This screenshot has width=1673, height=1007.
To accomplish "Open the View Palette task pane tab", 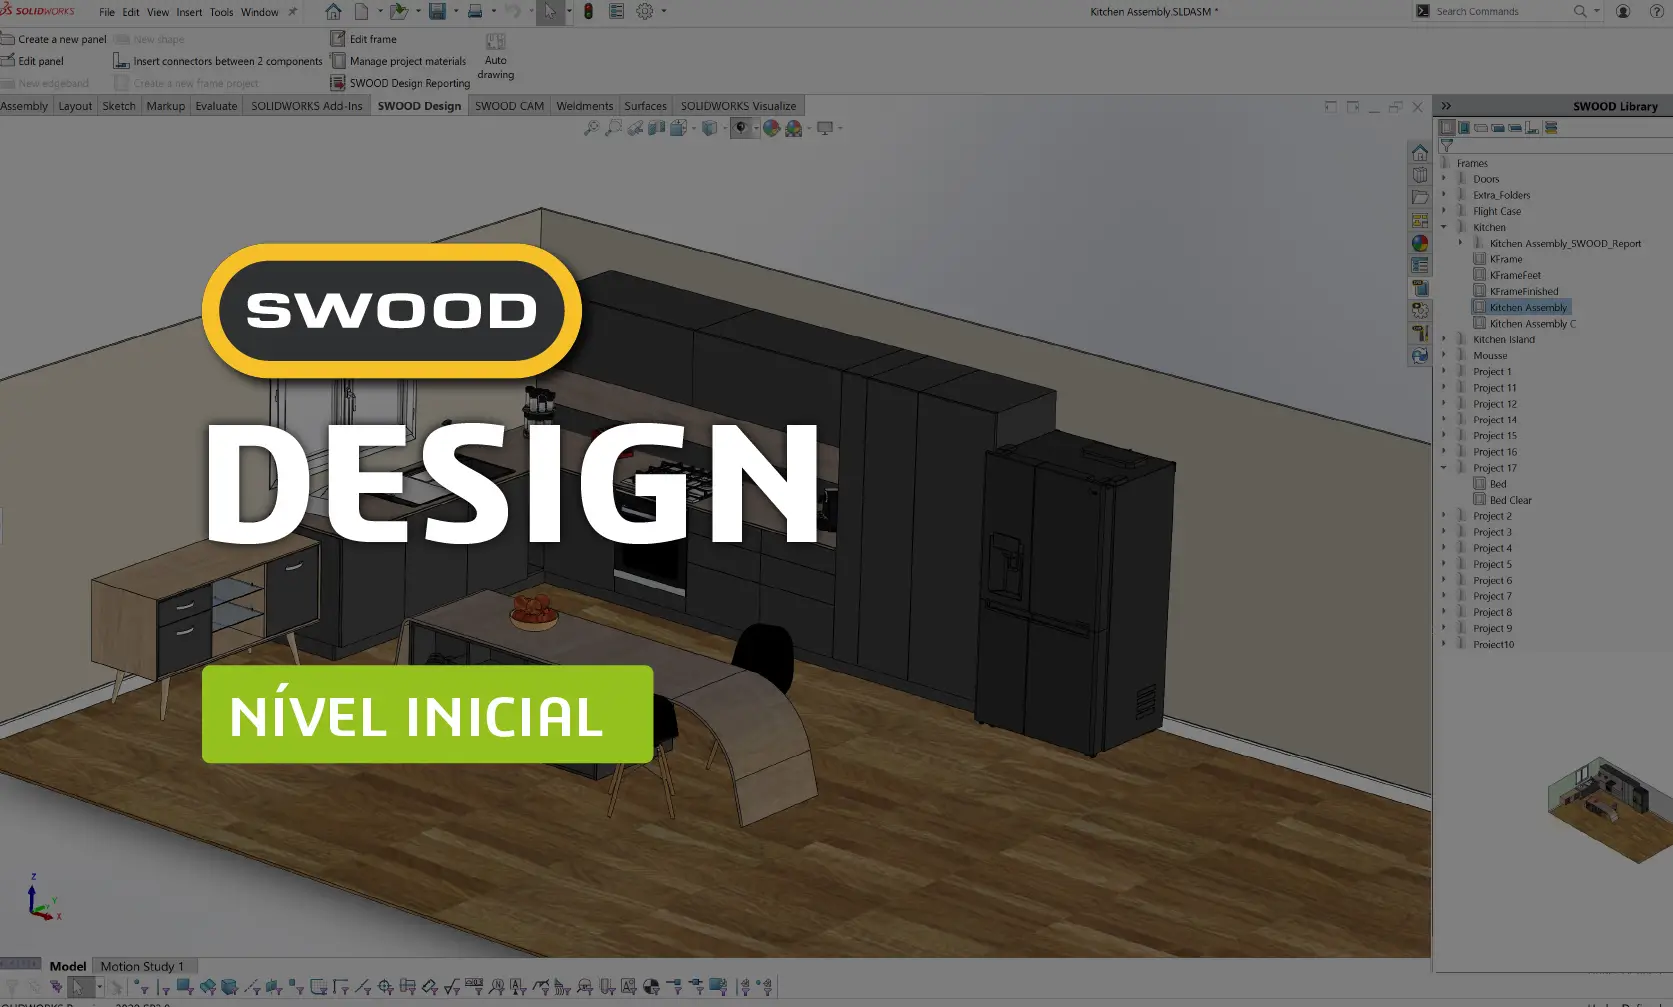I will pyautogui.click(x=1420, y=220).
